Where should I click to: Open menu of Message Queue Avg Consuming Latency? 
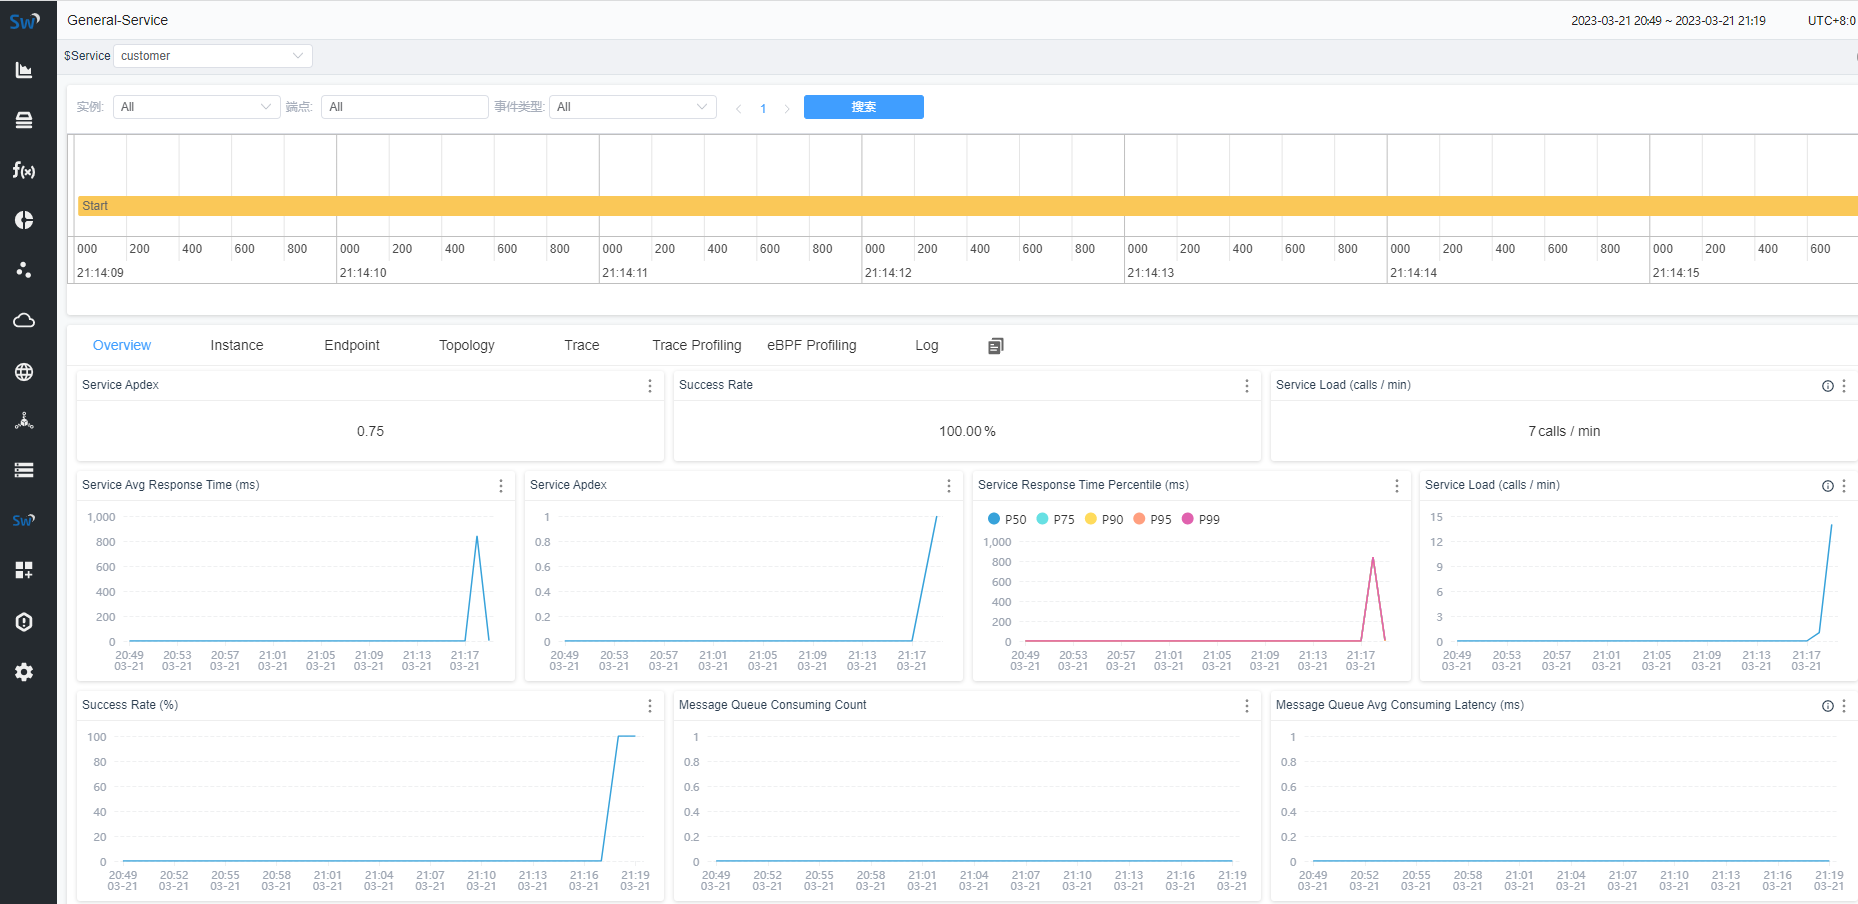coord(1844,706)
